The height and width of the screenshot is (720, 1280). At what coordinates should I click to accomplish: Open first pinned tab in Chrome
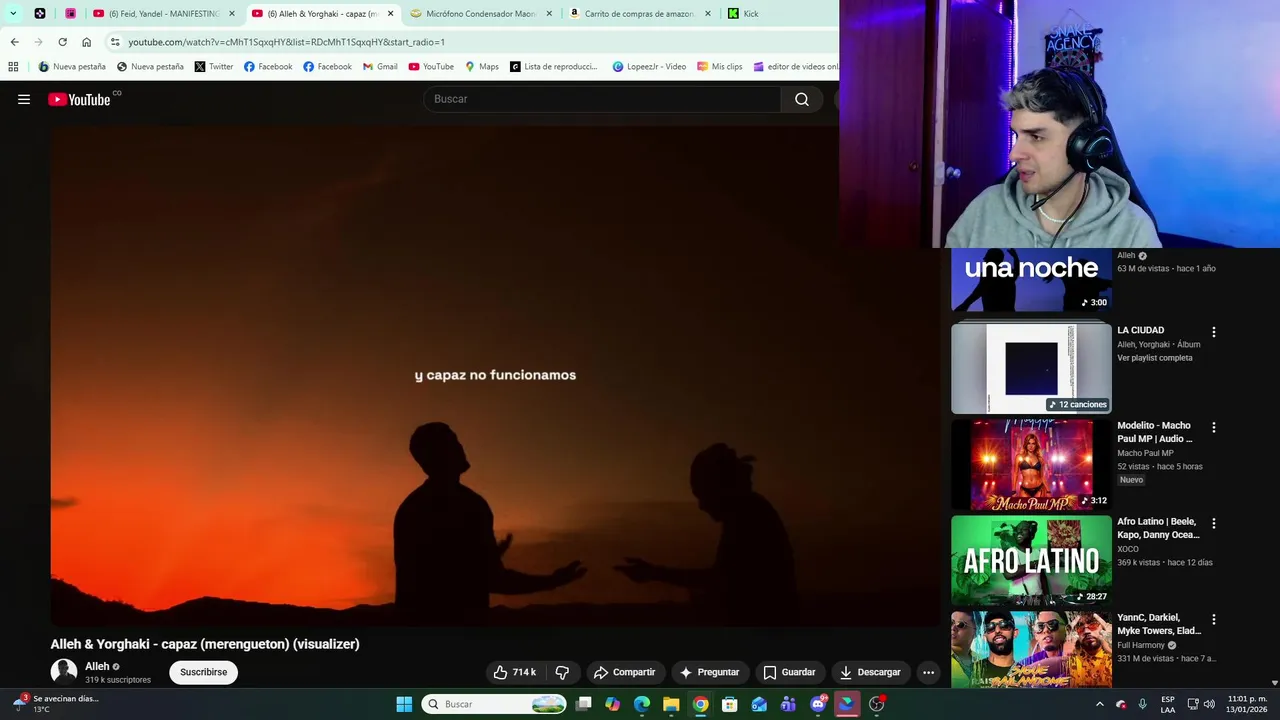click(40, 14)
